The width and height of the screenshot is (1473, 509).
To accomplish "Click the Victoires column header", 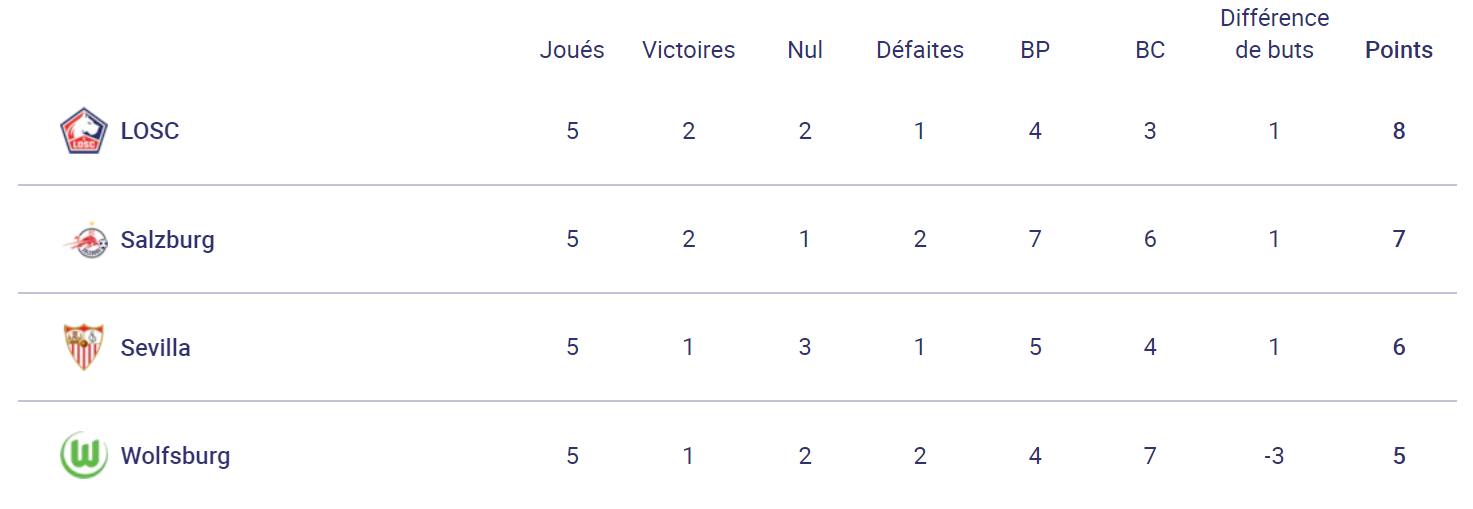I will (689, 50).
